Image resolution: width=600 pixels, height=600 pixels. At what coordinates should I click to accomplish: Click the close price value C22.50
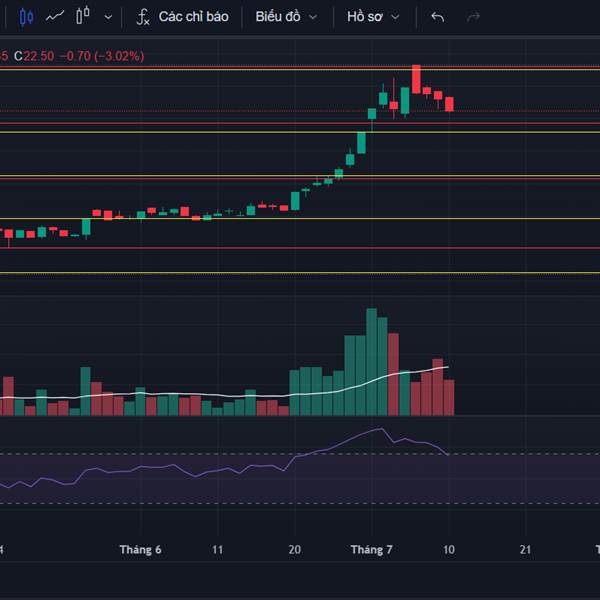tap(34, 56)
